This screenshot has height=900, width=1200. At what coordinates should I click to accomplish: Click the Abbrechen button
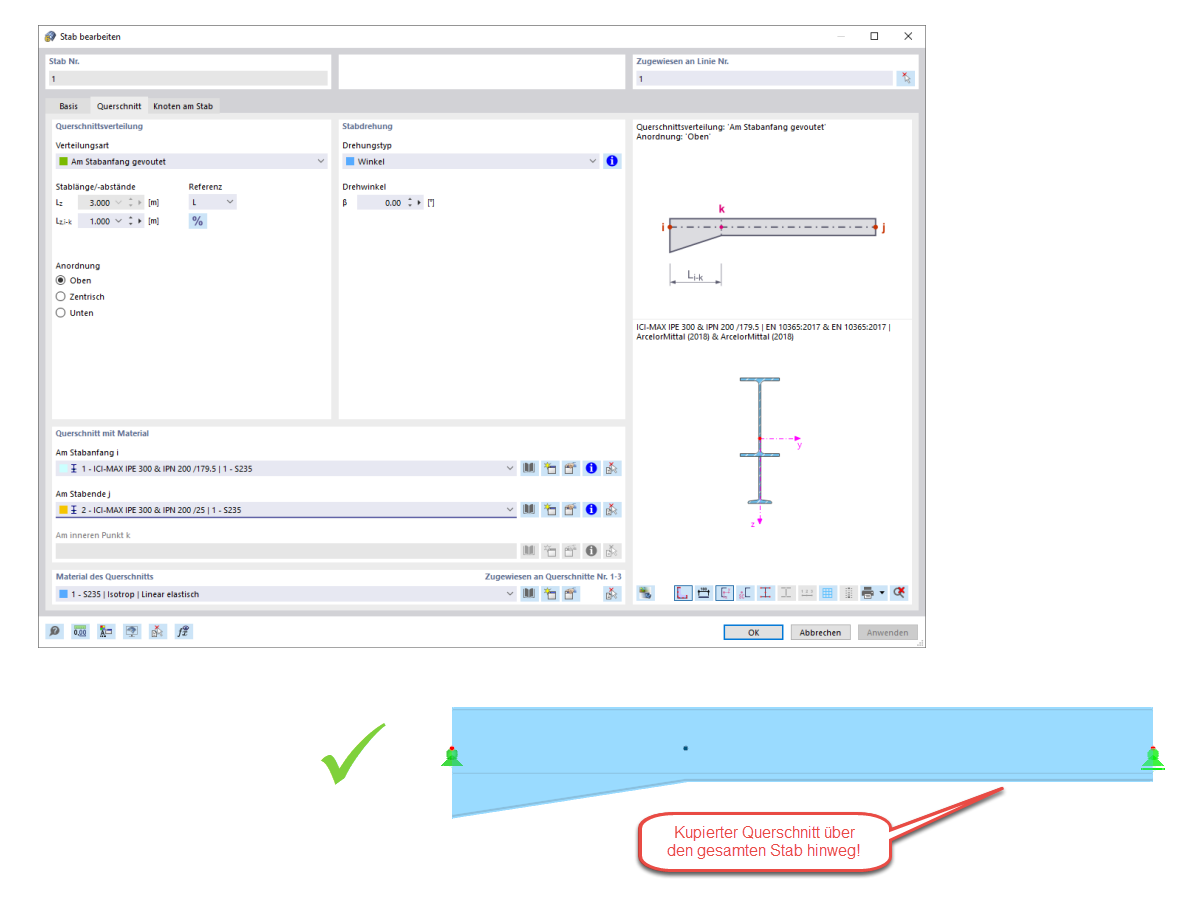point(820,632)
